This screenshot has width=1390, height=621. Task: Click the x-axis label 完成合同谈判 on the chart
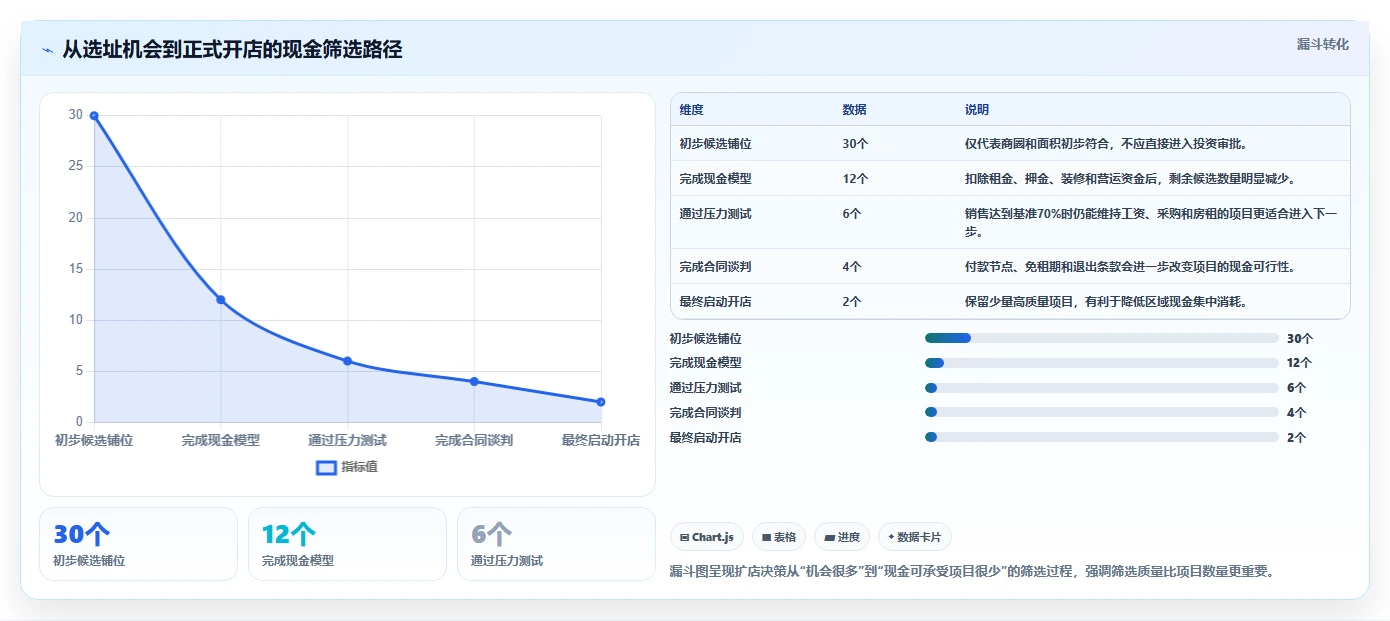tap(474, 440)
